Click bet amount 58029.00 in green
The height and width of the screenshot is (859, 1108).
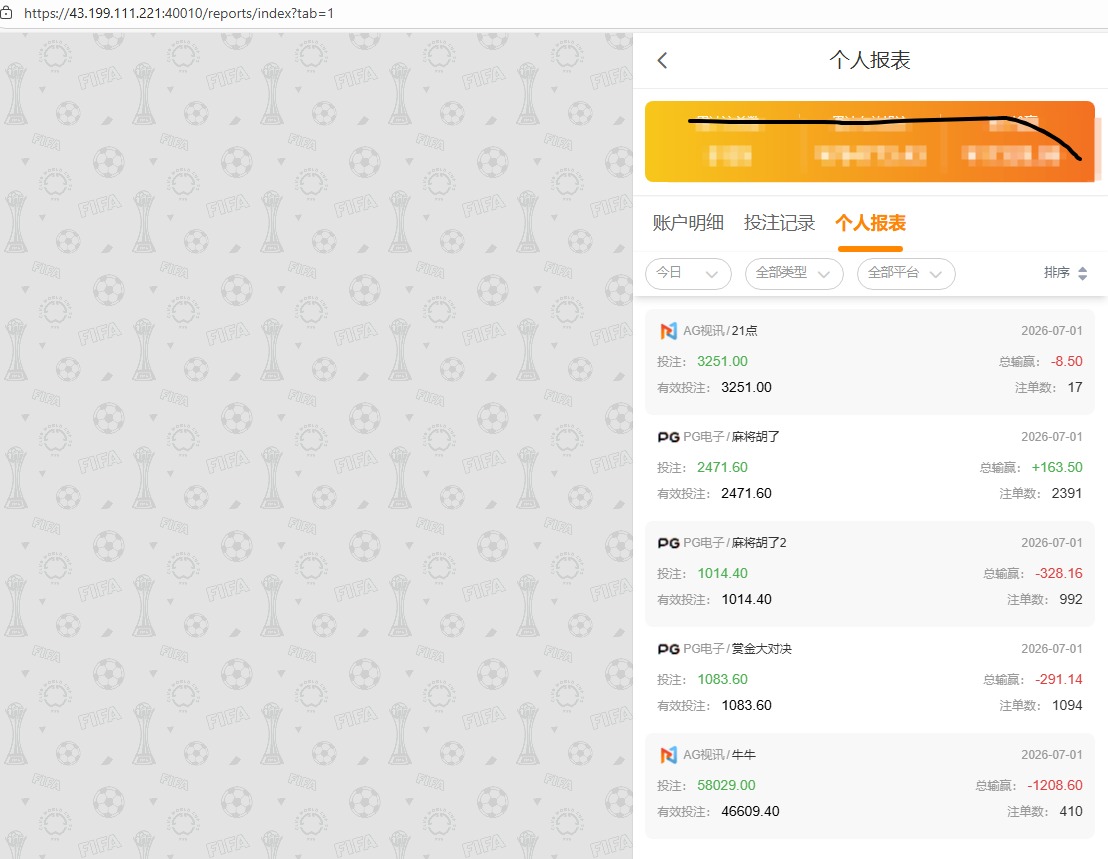click(726, 786)
